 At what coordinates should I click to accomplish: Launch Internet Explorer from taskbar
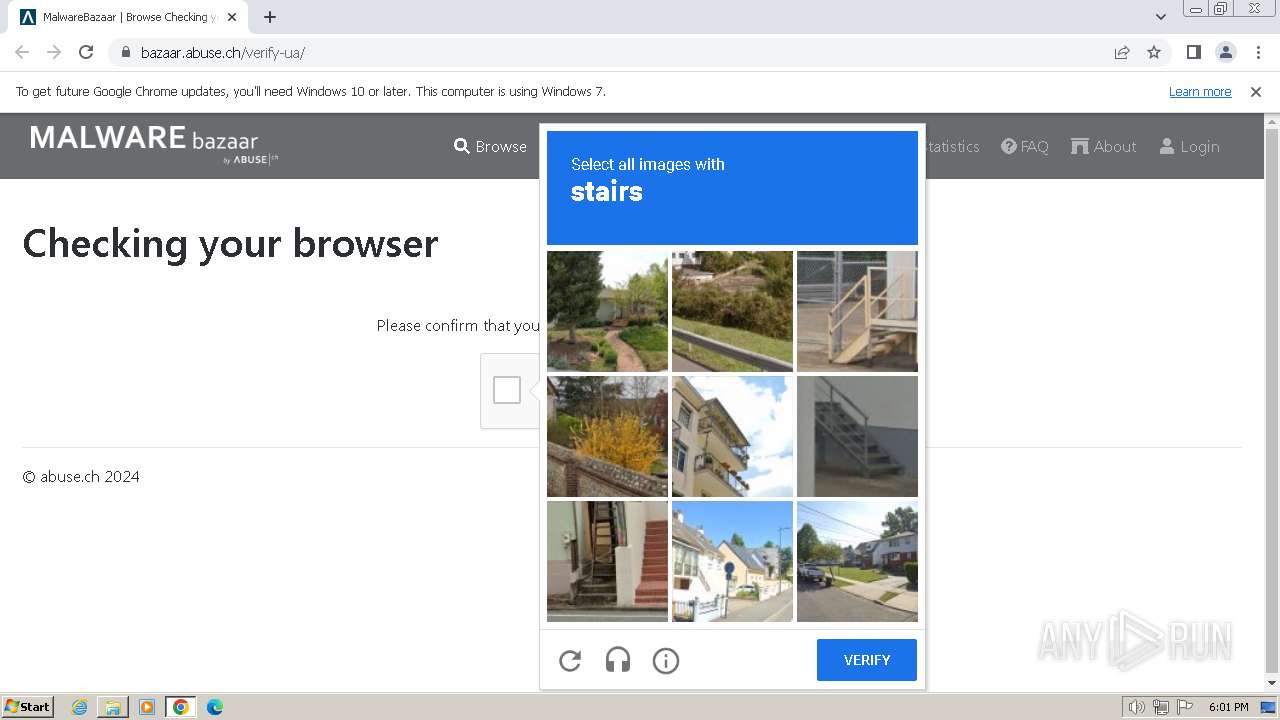point(80,707)
